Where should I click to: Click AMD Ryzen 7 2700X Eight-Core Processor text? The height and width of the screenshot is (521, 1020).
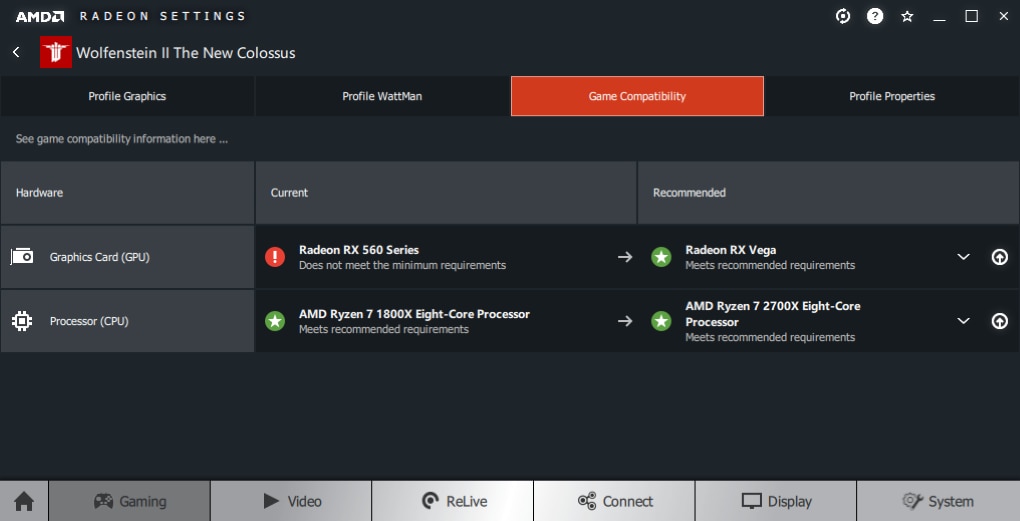(x=773, y=314)
